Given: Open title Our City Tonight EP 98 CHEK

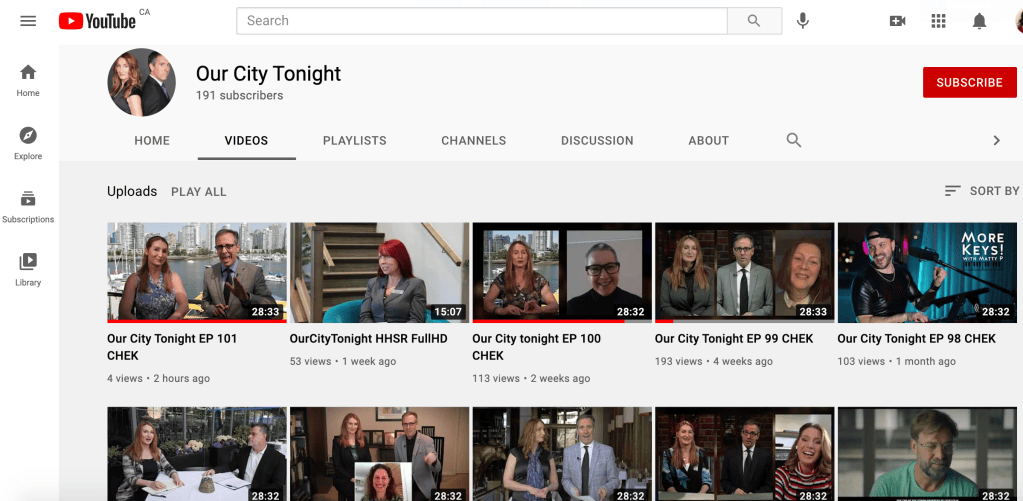Looking at the screenshot, I should 917,339.
